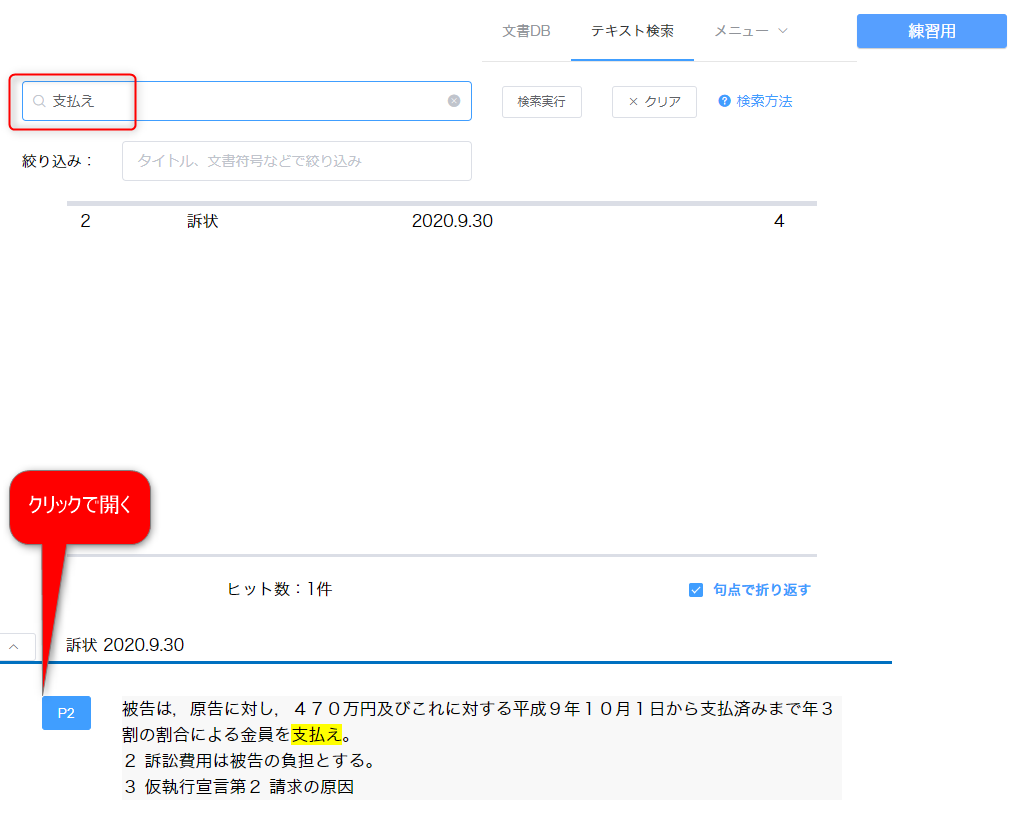Open the blue P2 page badge
The width and height of the screenshot is (1012, 813).
66,713
